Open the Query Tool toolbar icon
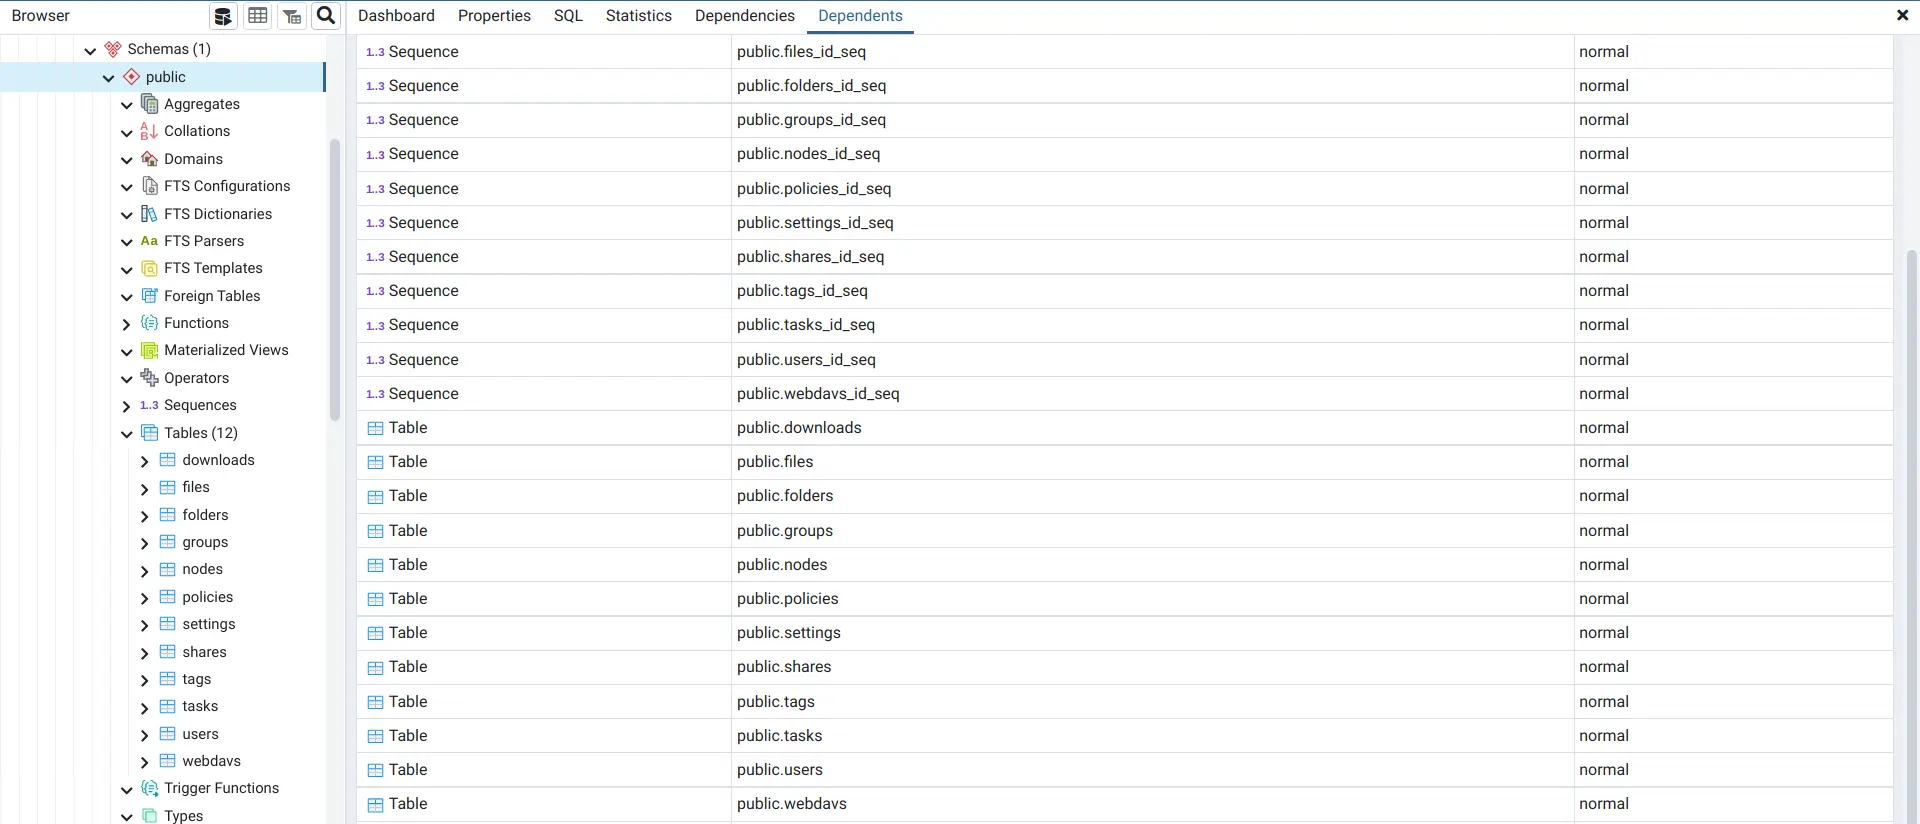 click(x=223, y=16)
